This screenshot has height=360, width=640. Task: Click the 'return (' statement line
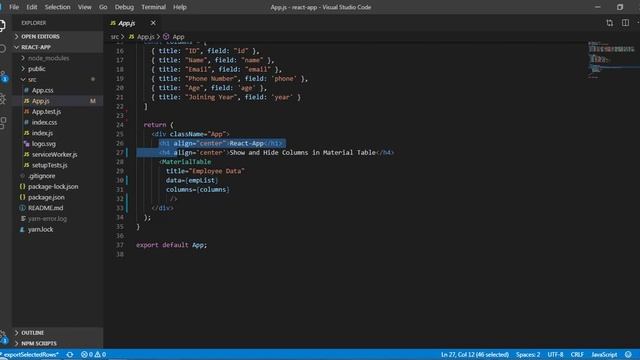click(158, 125)
